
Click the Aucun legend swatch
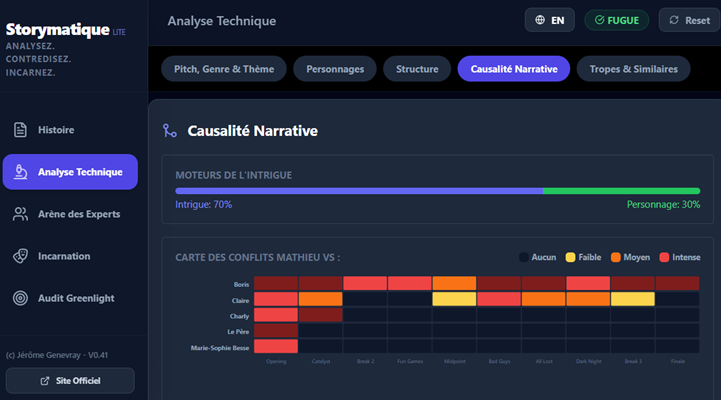pos(523,257)
